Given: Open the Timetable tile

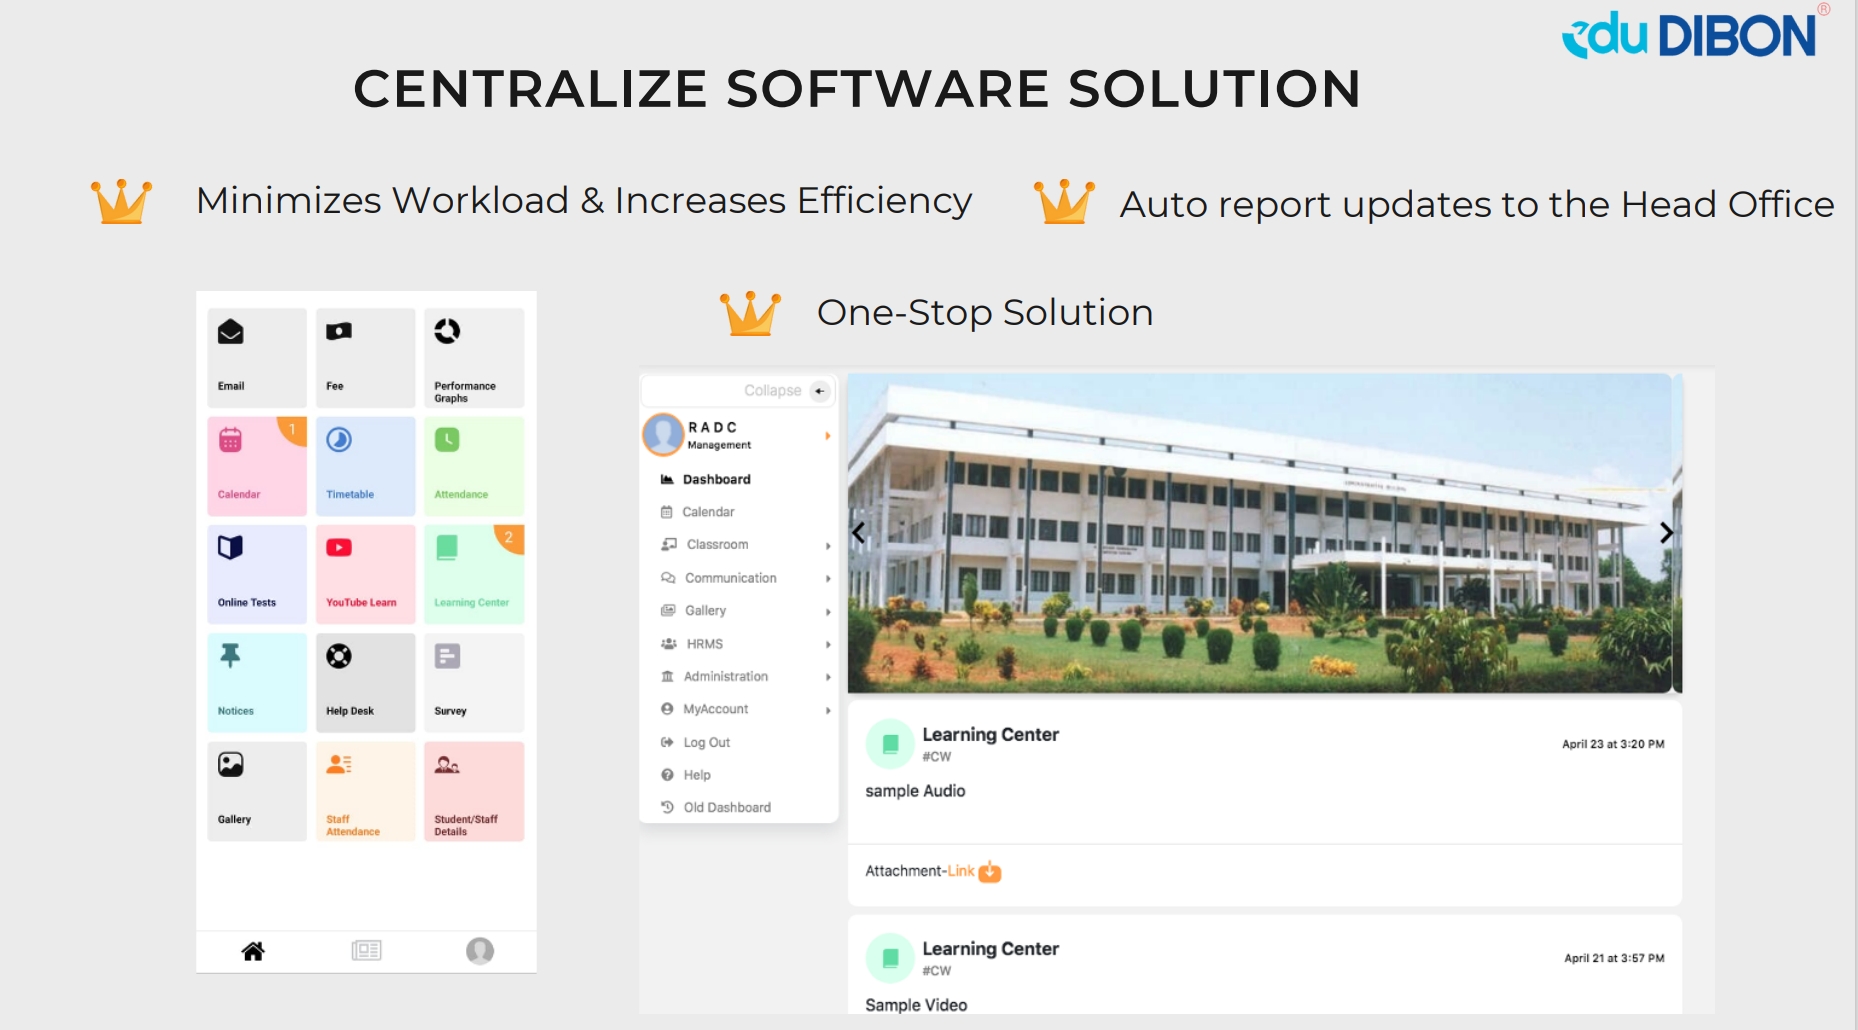Looking at the screenshot, I should point(365,466).
